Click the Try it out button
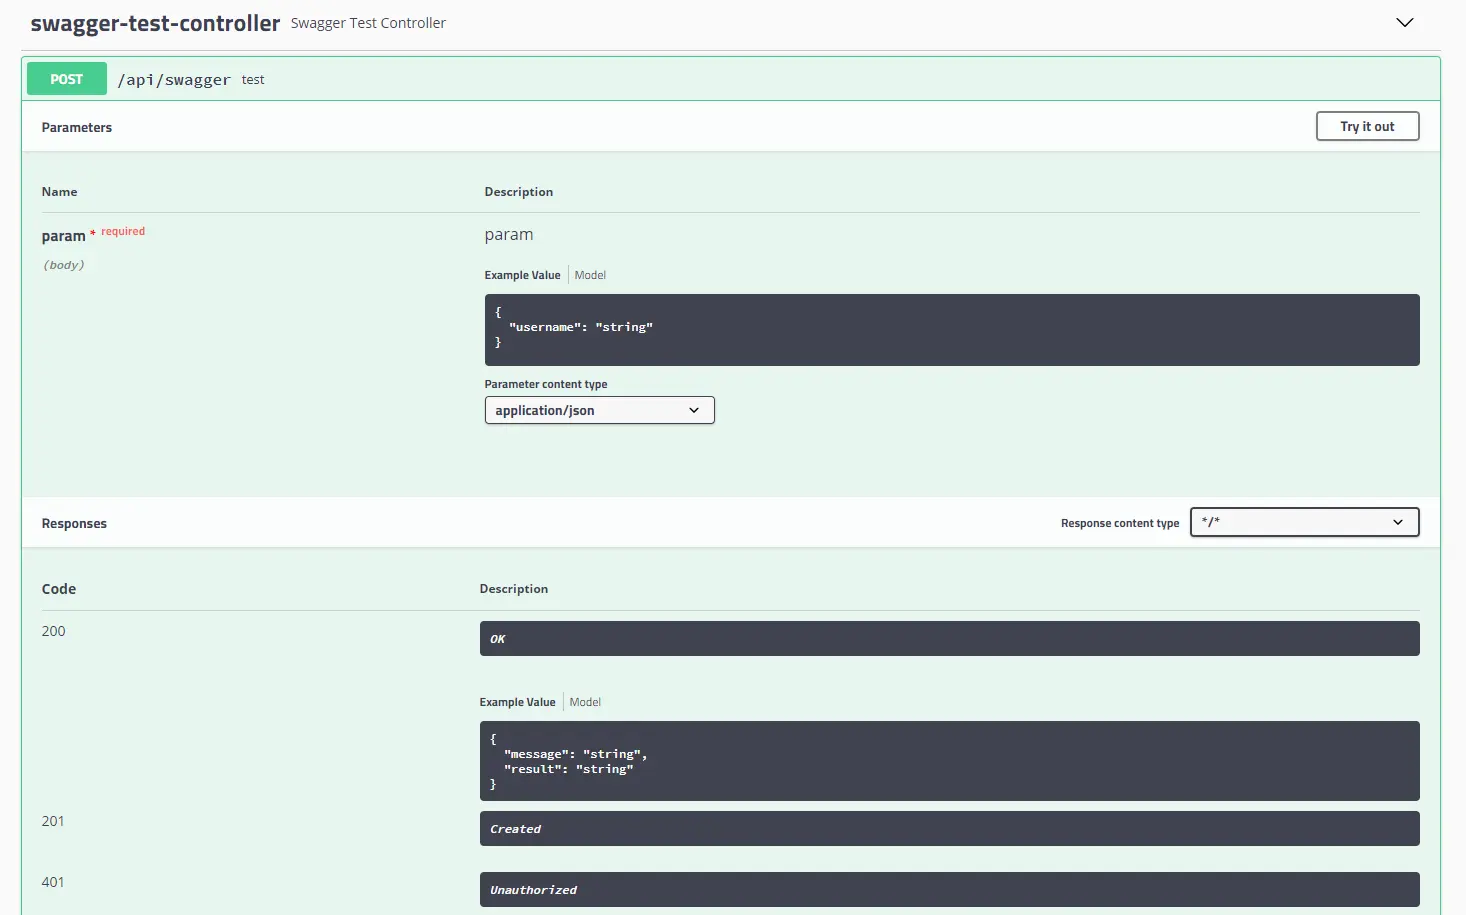 click(1367, 126)
